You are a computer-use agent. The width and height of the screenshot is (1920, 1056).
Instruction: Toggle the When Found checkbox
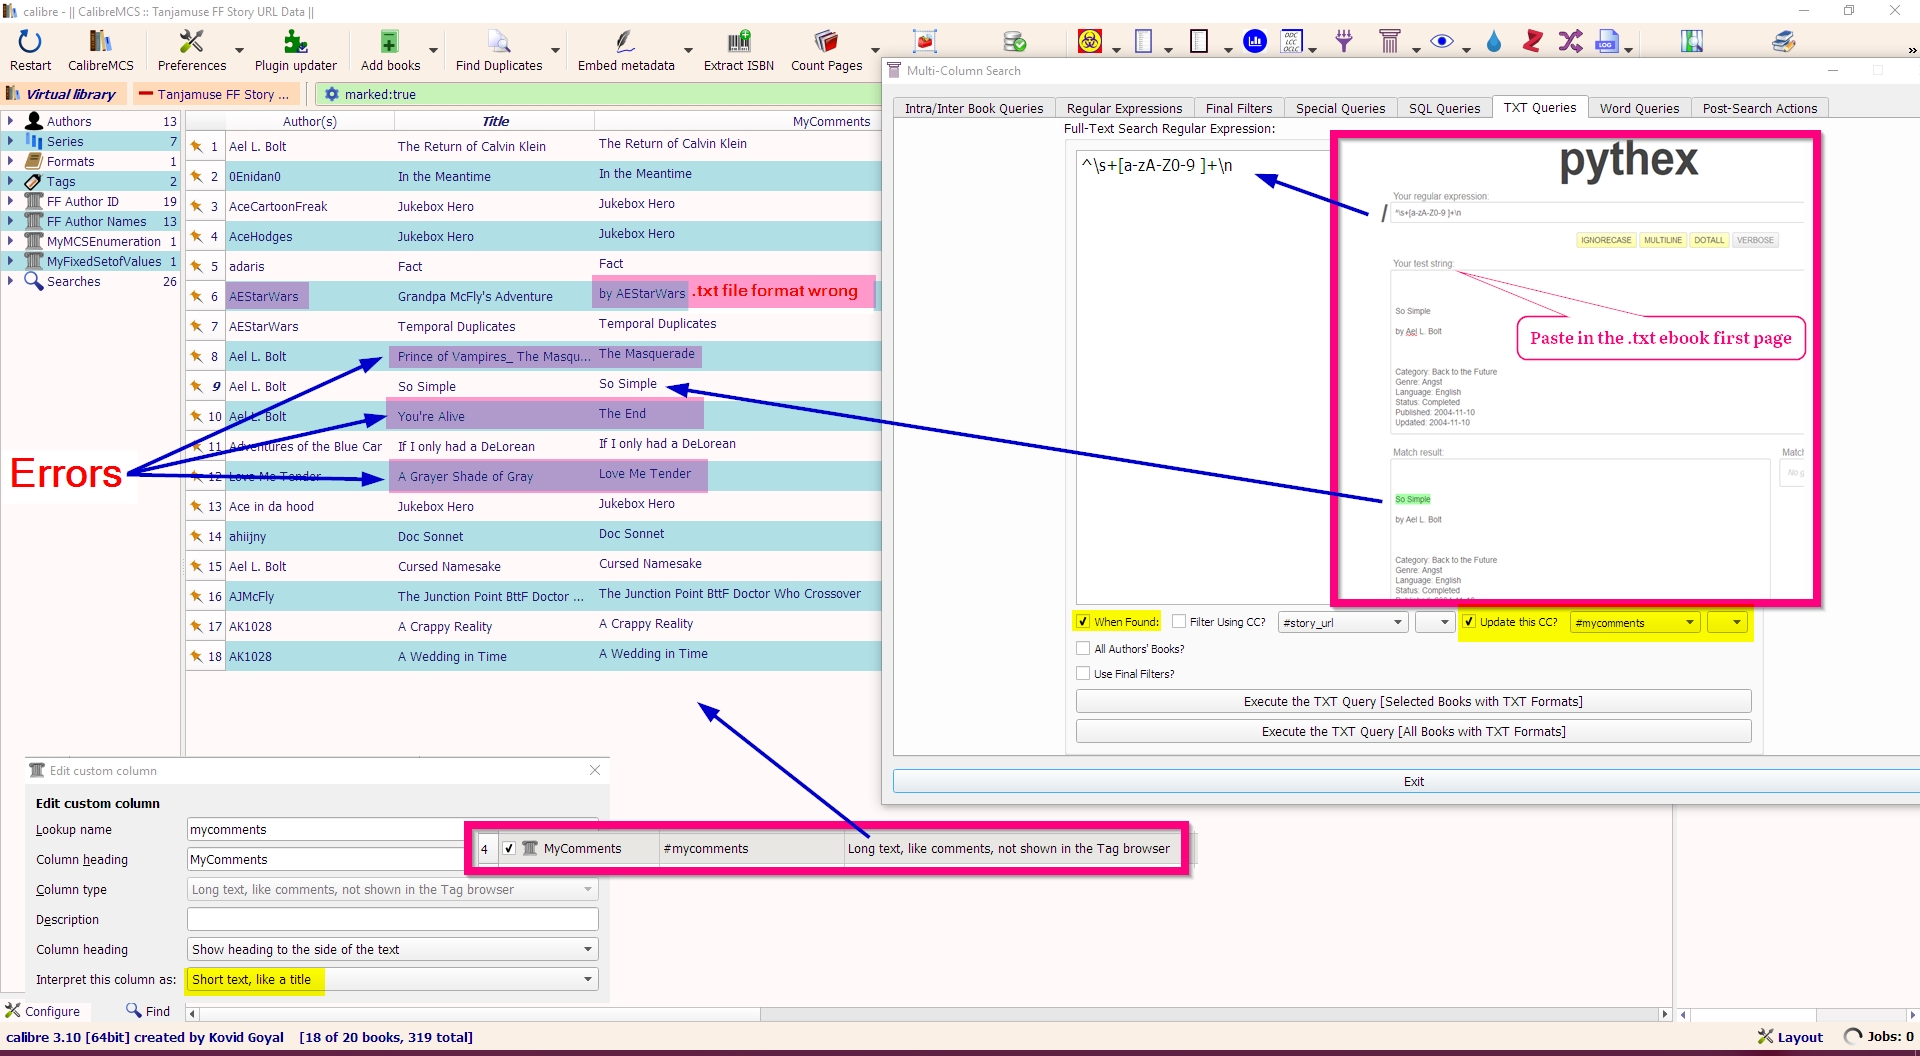coord(1082,622)
